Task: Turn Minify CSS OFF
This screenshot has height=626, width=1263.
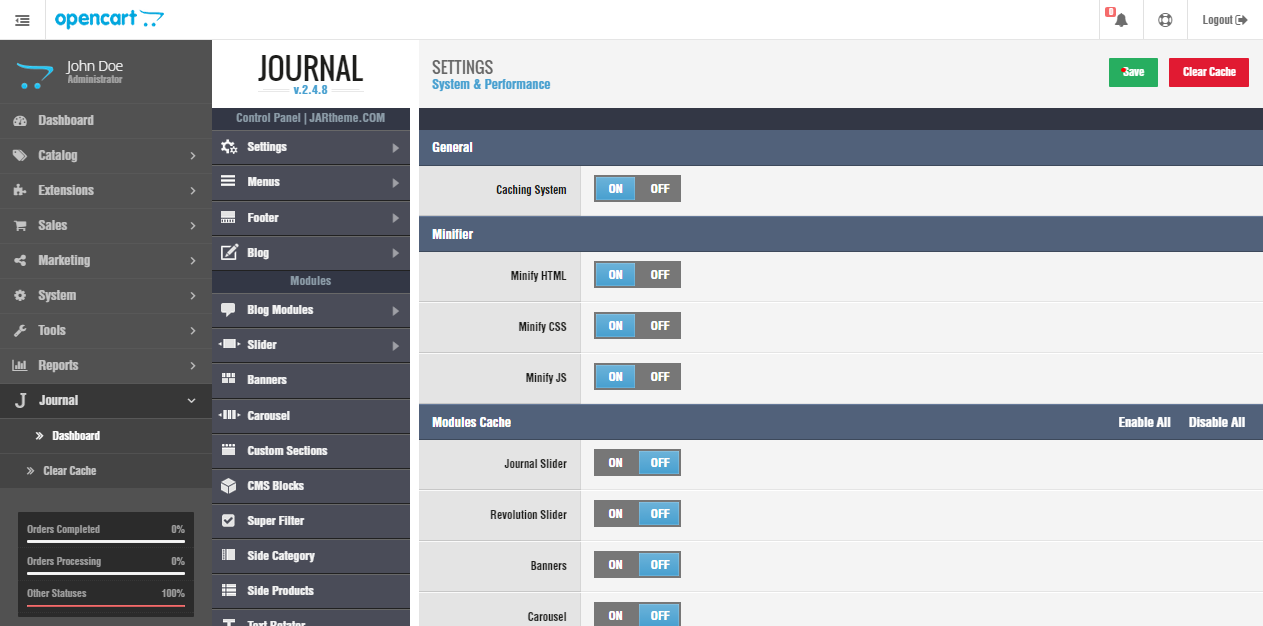Action: [660, 326]
